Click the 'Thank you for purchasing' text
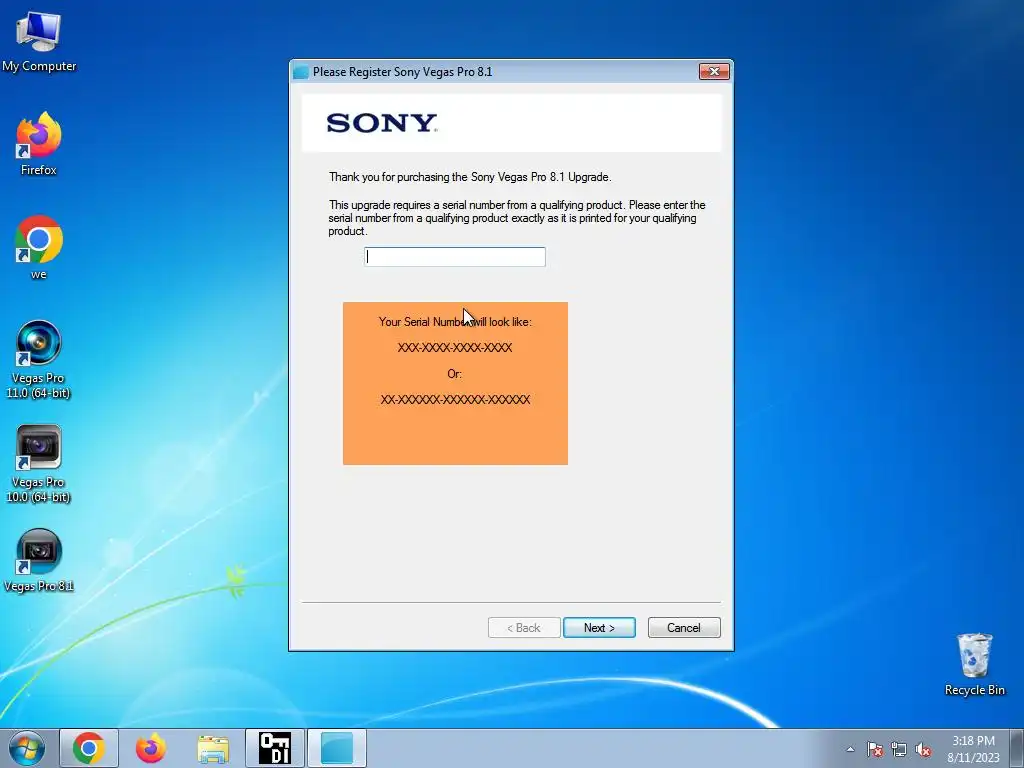 [x=470, y=177]
